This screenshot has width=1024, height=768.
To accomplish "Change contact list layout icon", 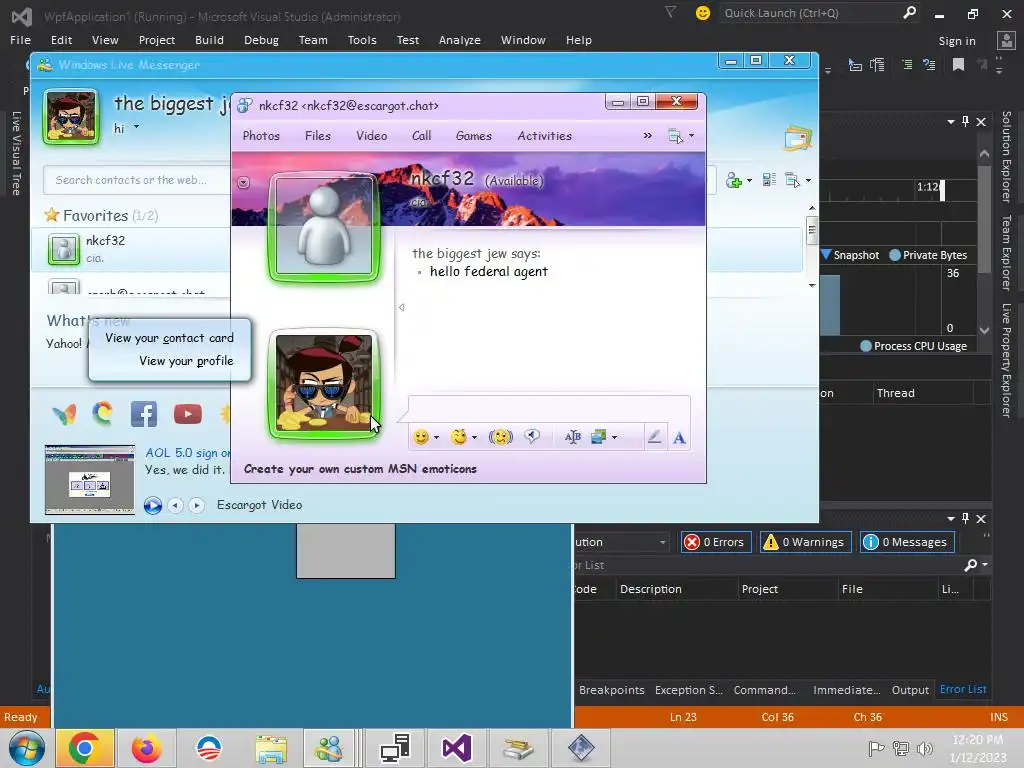I will coord(769,180).
